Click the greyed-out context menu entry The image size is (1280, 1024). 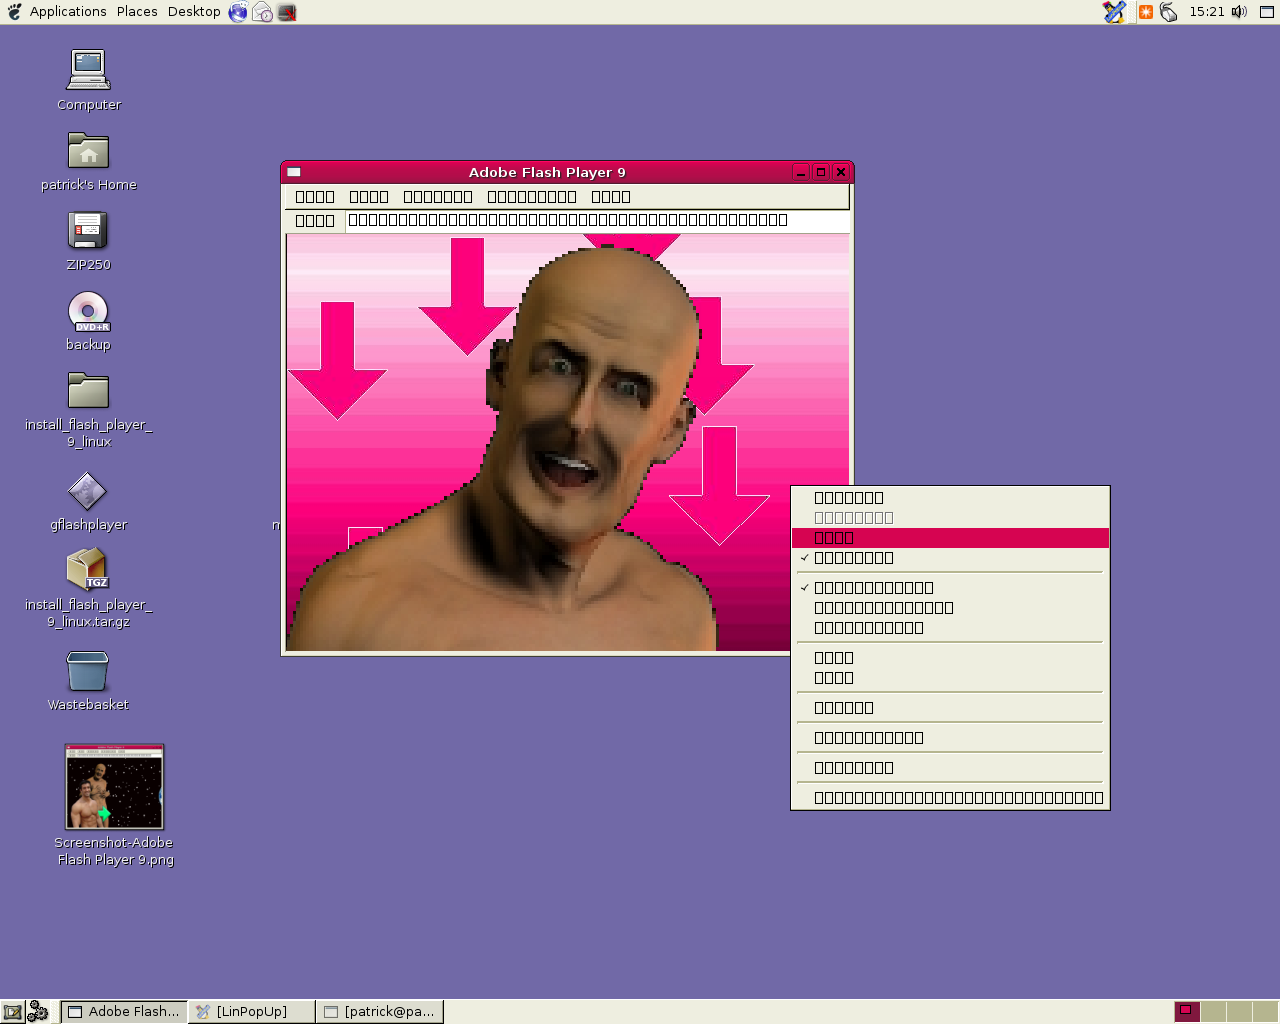click(x=950, y=518)
